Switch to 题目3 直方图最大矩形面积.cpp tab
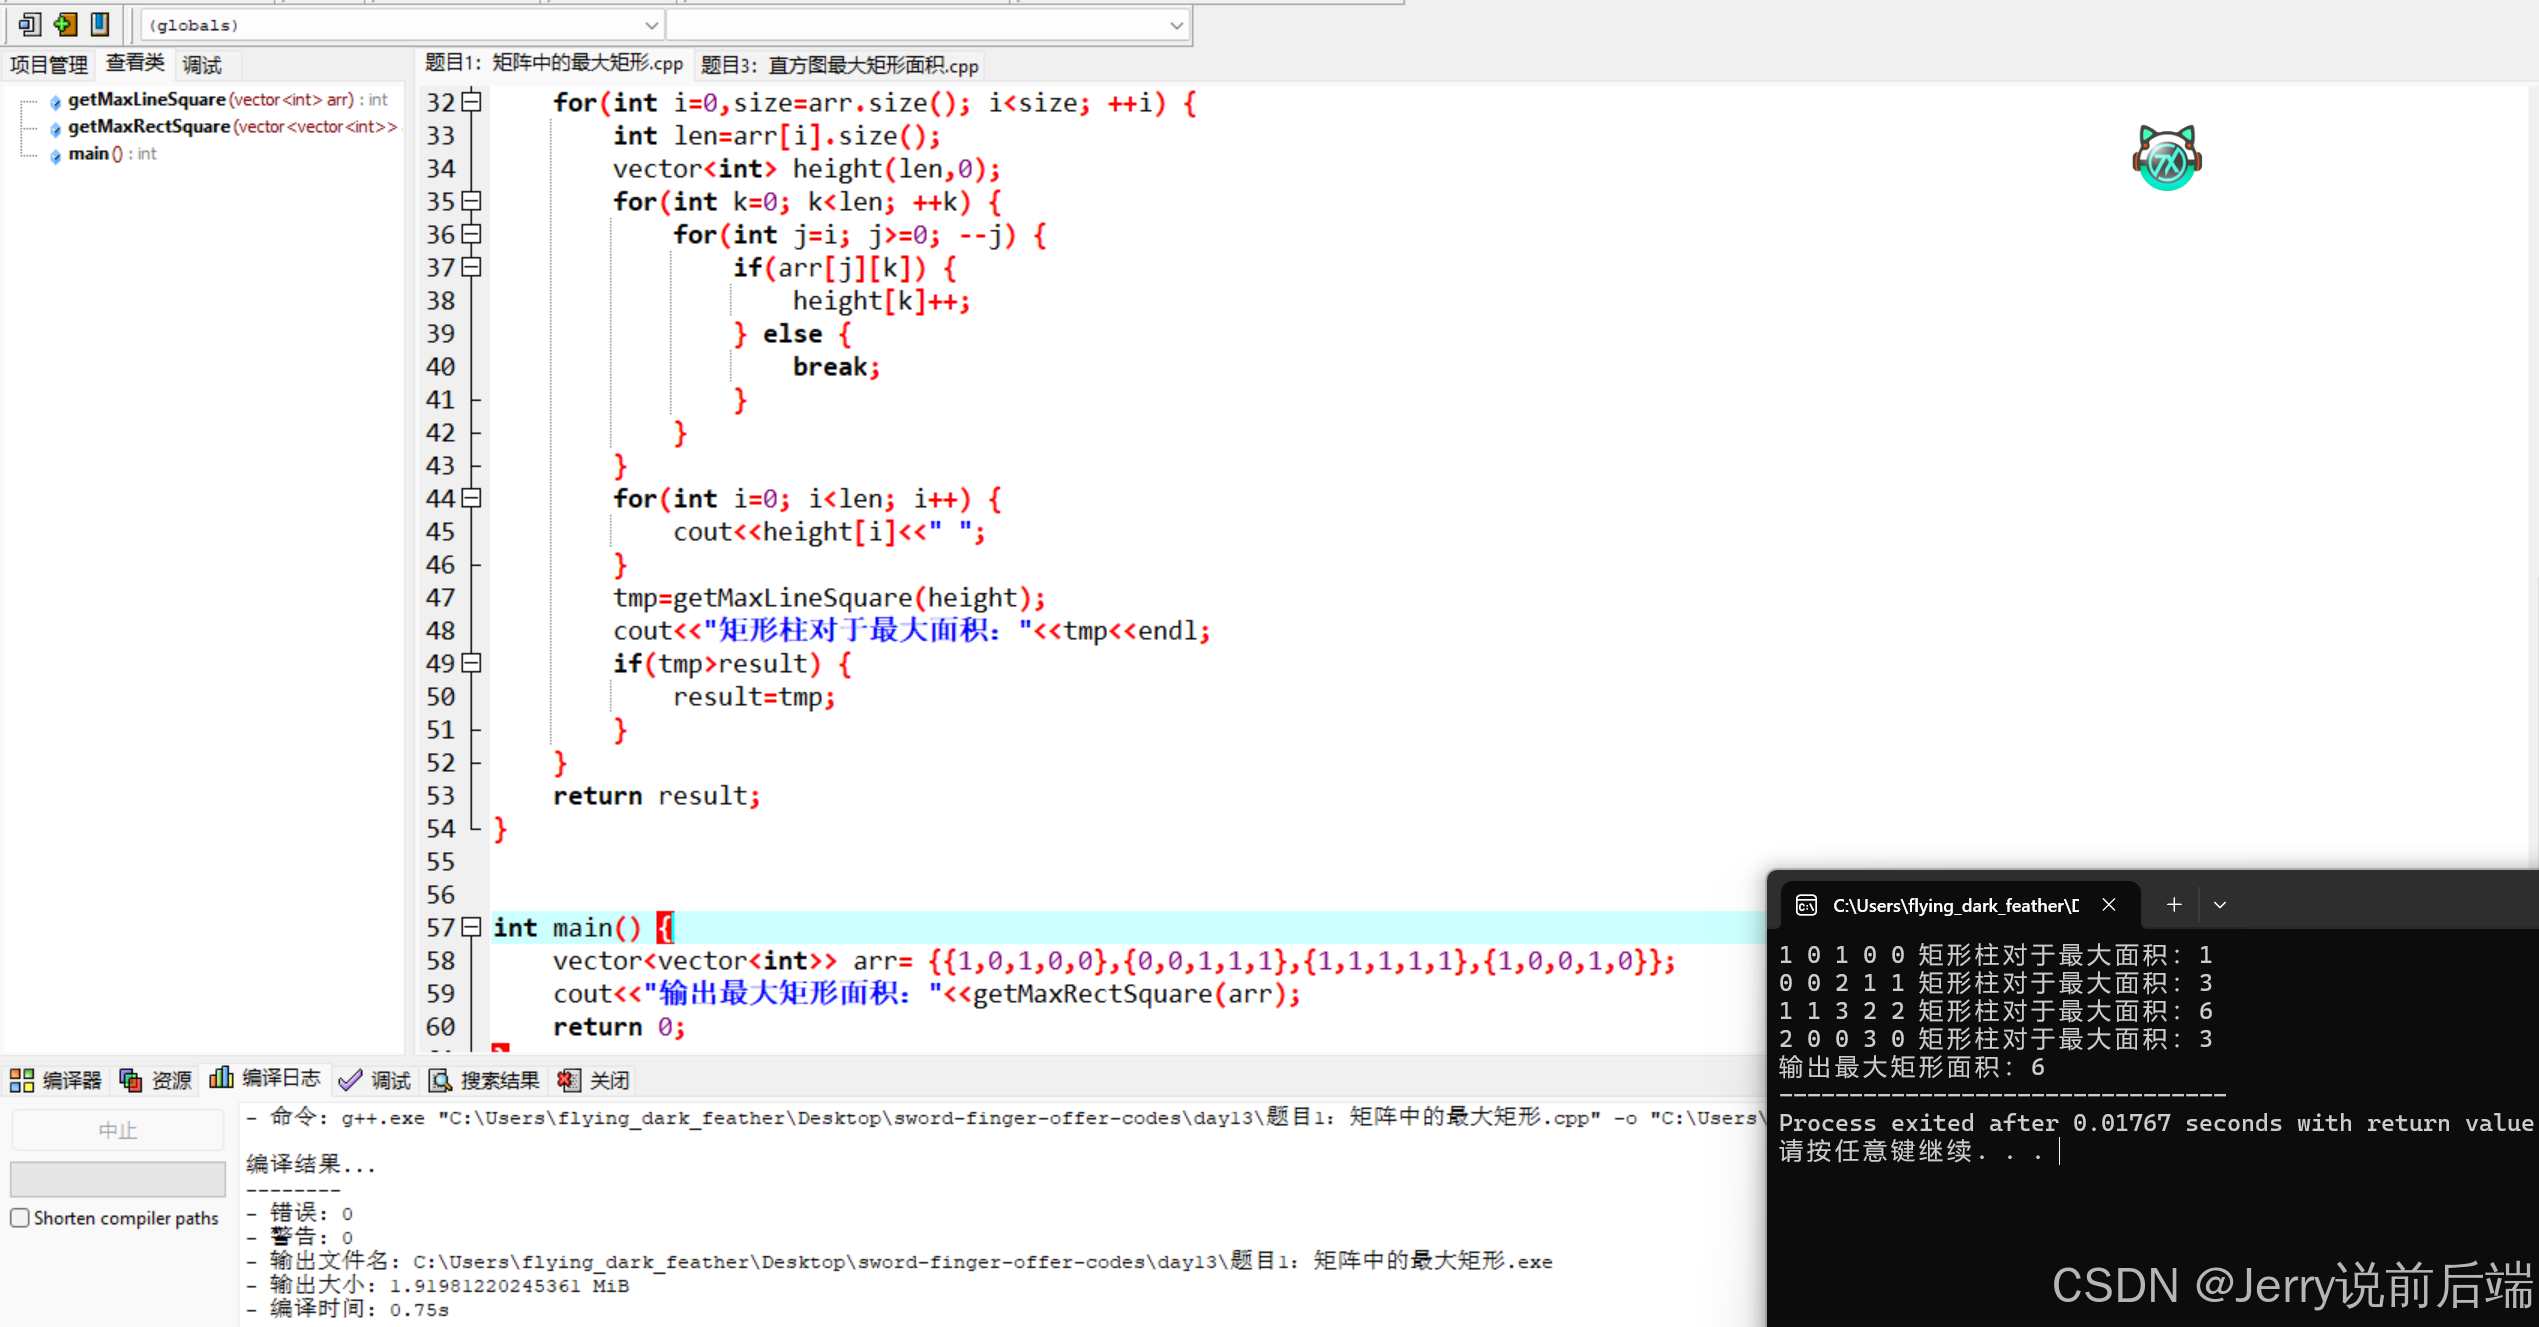This screenshot has width=2539, height=1327. coord(839,66)
